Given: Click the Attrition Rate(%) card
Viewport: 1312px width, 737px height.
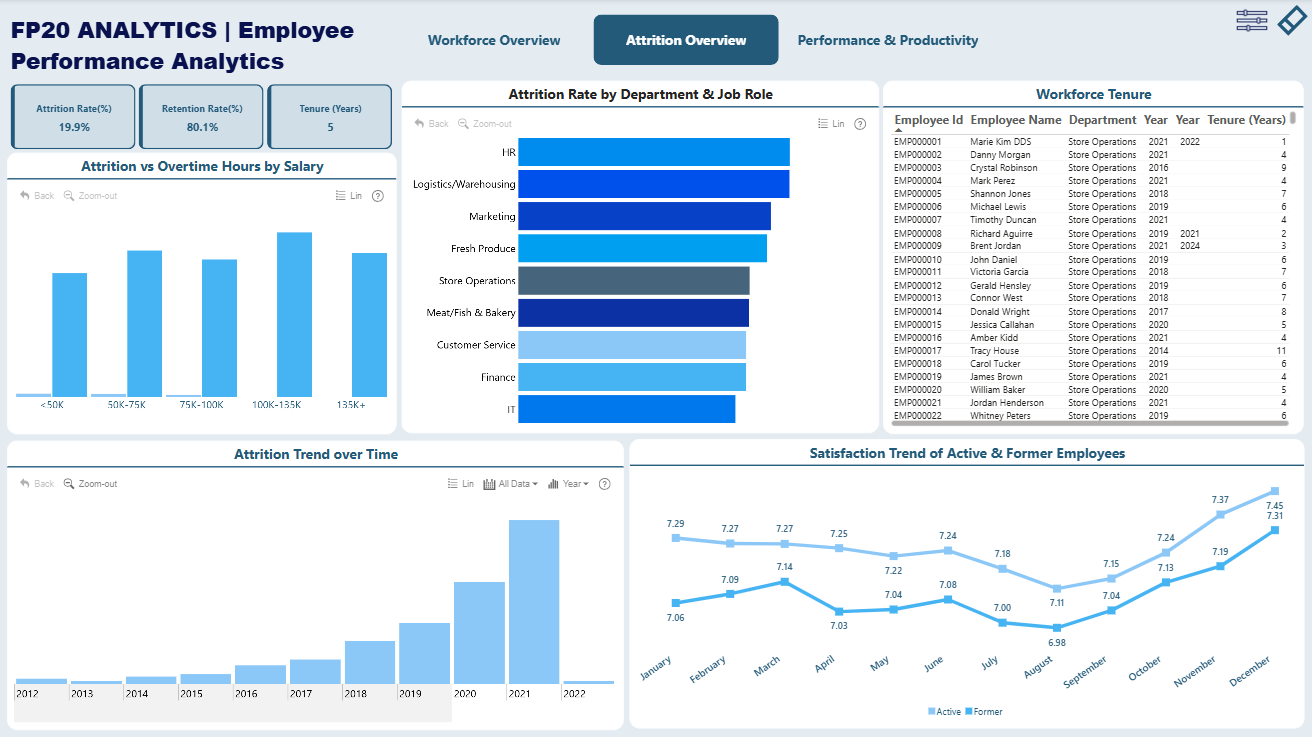Looking at the screenshot, I should [73, 117].
